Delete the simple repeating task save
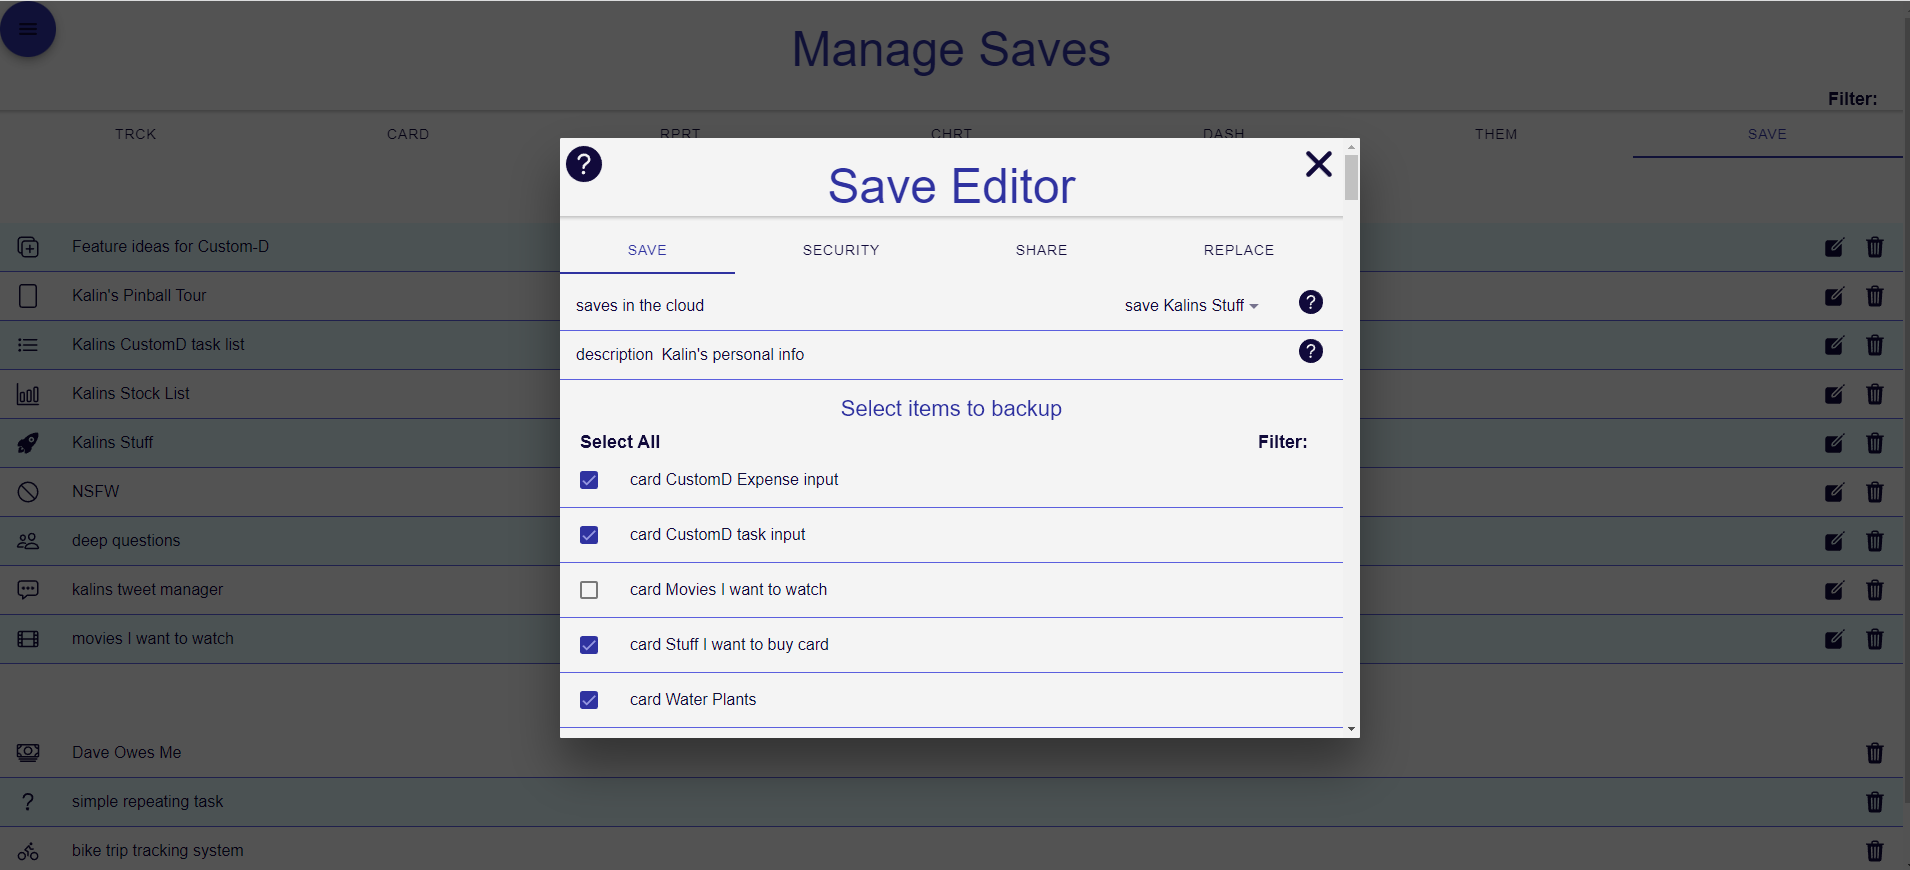The image size is (1910, 870). click(1875, 802)
